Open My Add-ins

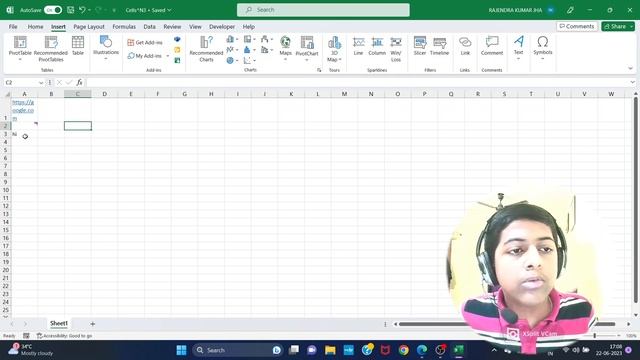(x=145, y=56)
